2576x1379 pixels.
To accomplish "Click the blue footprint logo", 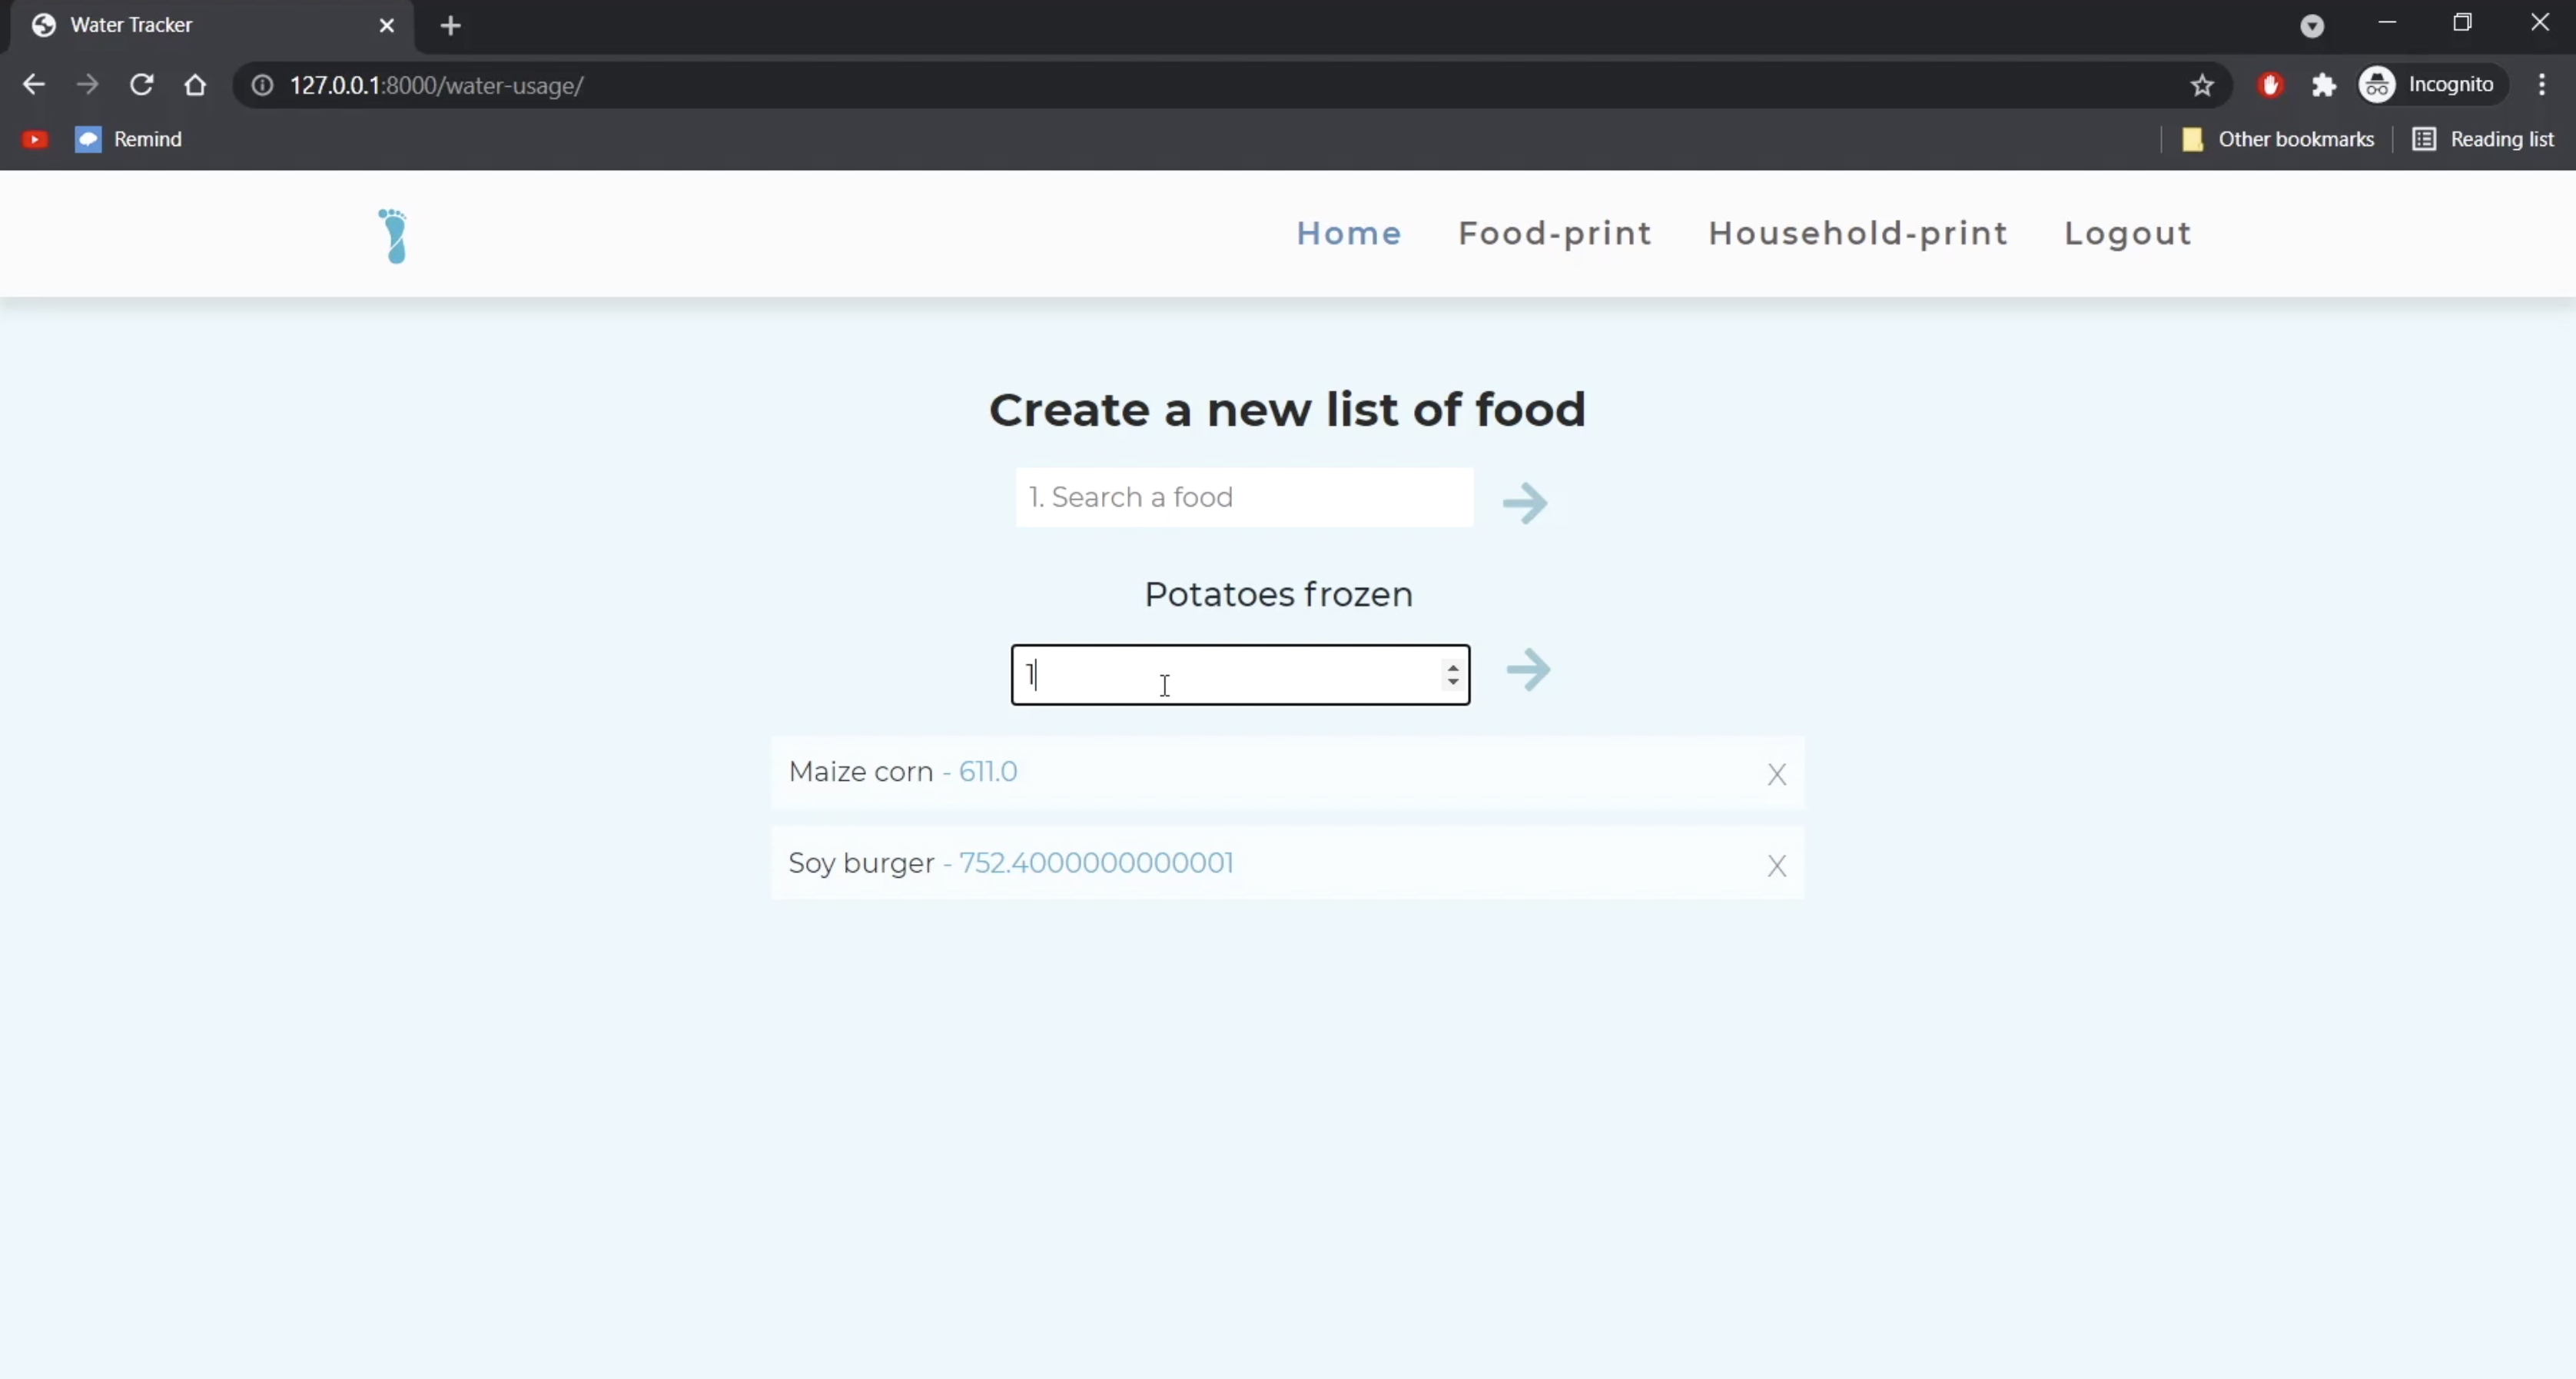I will [394, 236].
